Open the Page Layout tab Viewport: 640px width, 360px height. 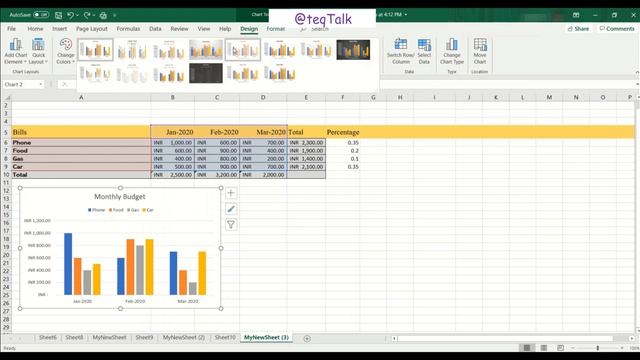coord(92,29)
